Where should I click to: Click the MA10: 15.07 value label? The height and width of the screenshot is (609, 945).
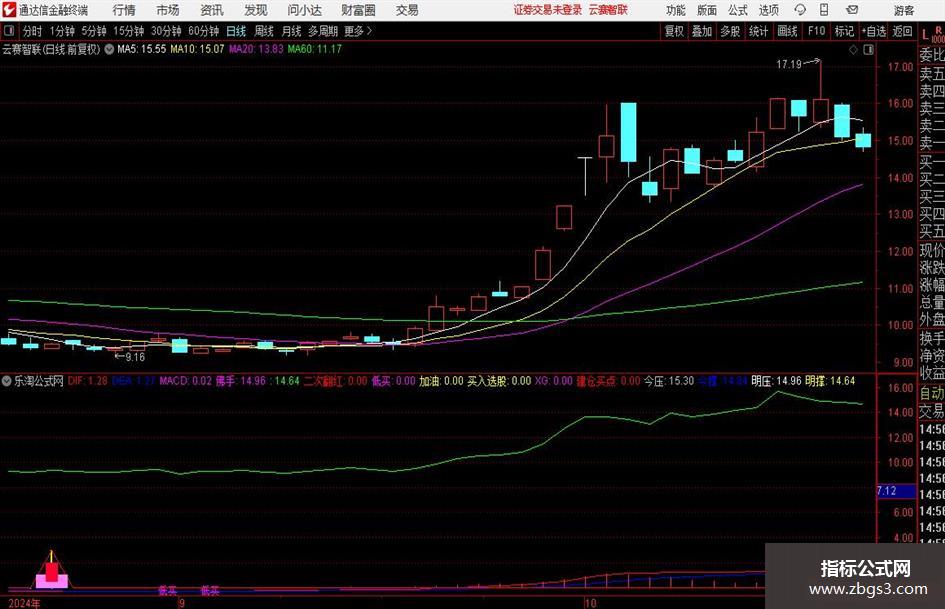point(198,49)
